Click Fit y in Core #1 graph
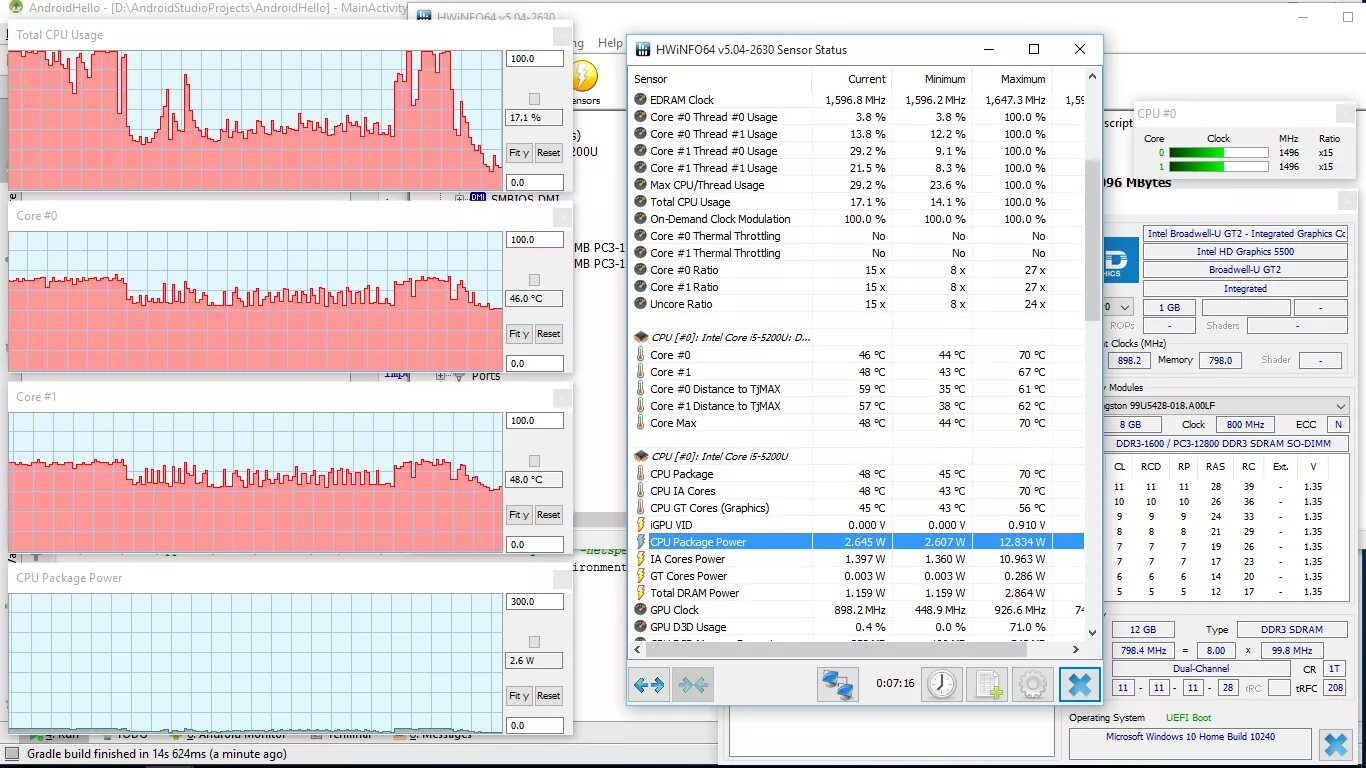This screenshot has width=1366, height=768. [519, 515]
